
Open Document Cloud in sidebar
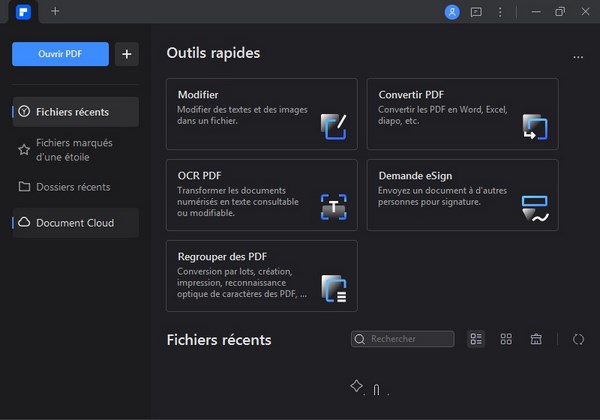(76, 222)
